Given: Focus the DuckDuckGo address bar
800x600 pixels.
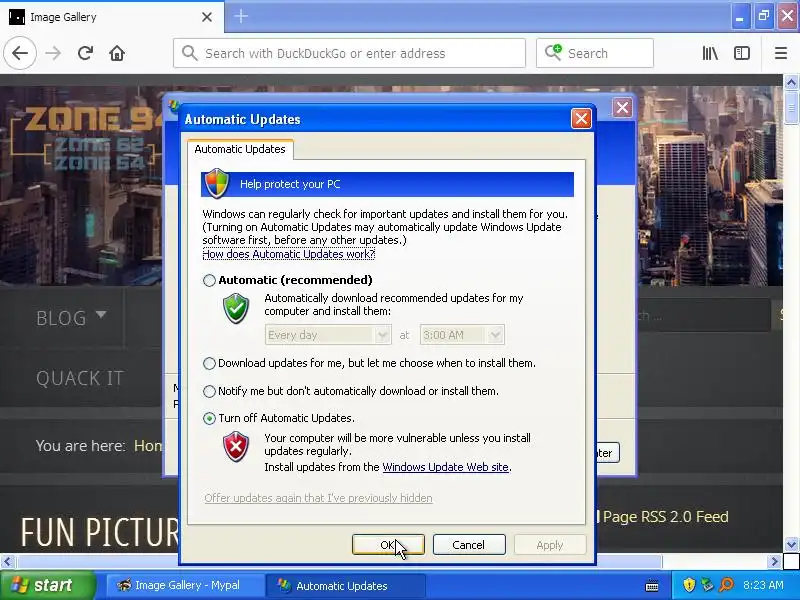Looking at the screenshot, I should pyautogui.click(x=349, y=53).
